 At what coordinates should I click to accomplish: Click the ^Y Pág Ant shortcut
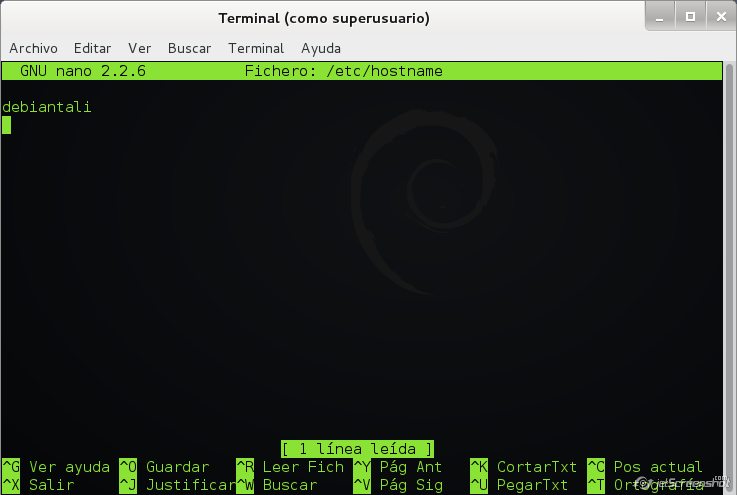398,467
